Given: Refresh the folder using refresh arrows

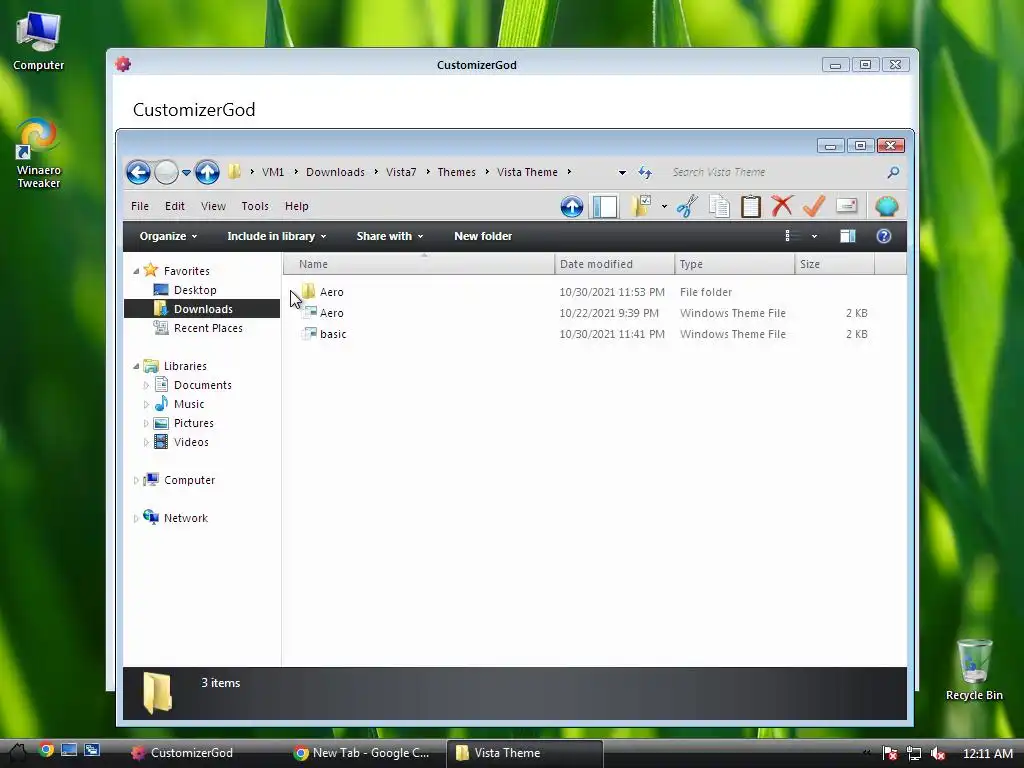Looking at the screenshot, I should [645, 172].
